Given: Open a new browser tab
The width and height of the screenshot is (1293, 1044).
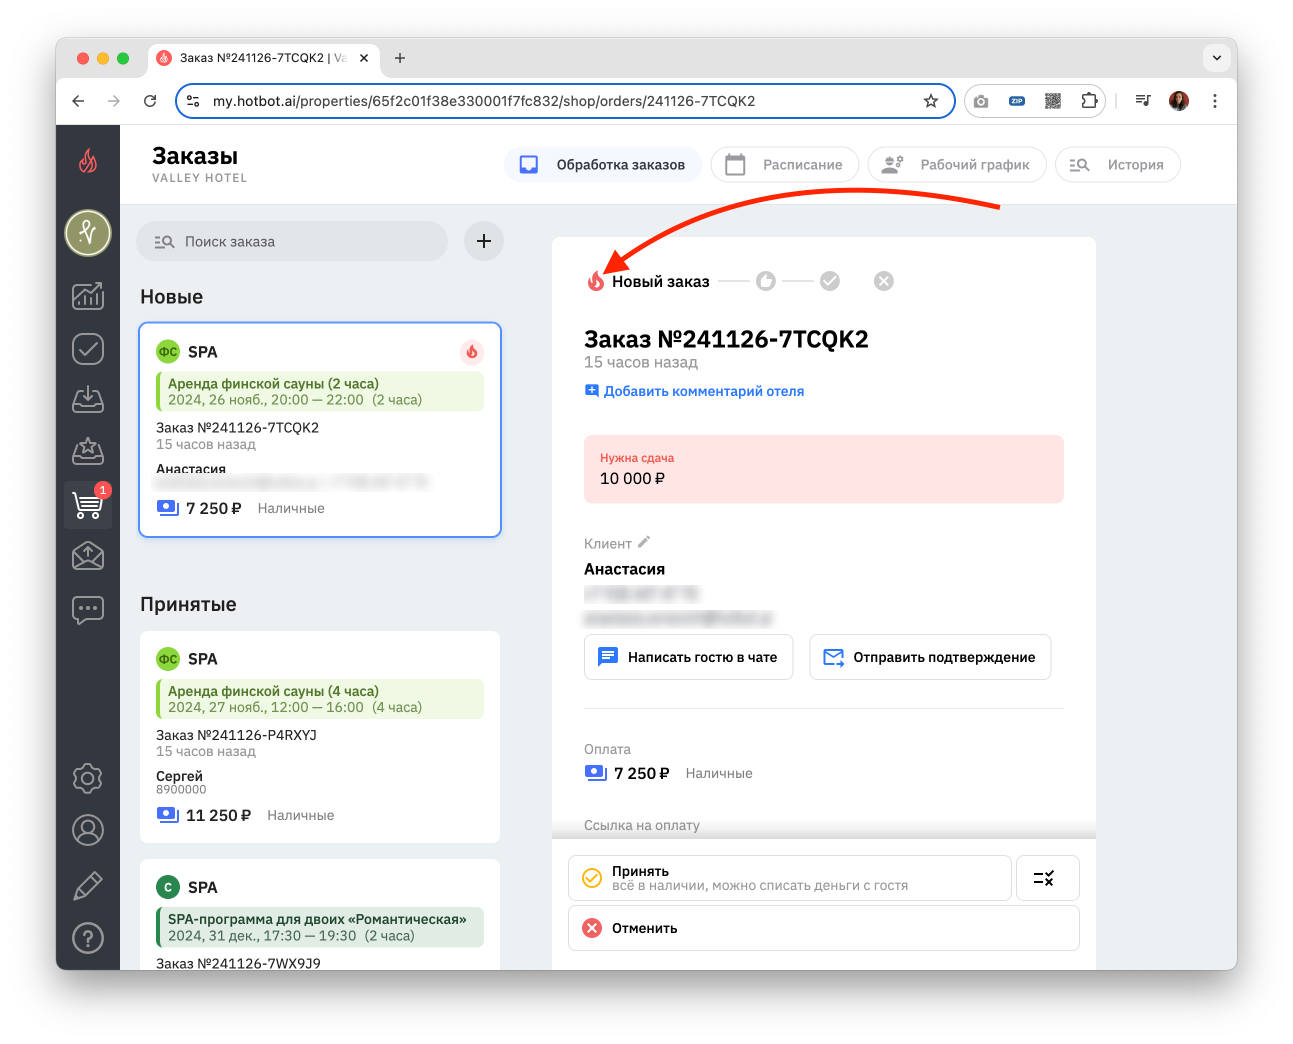Looking at the screenshot, I should click(x=400, y=58).
